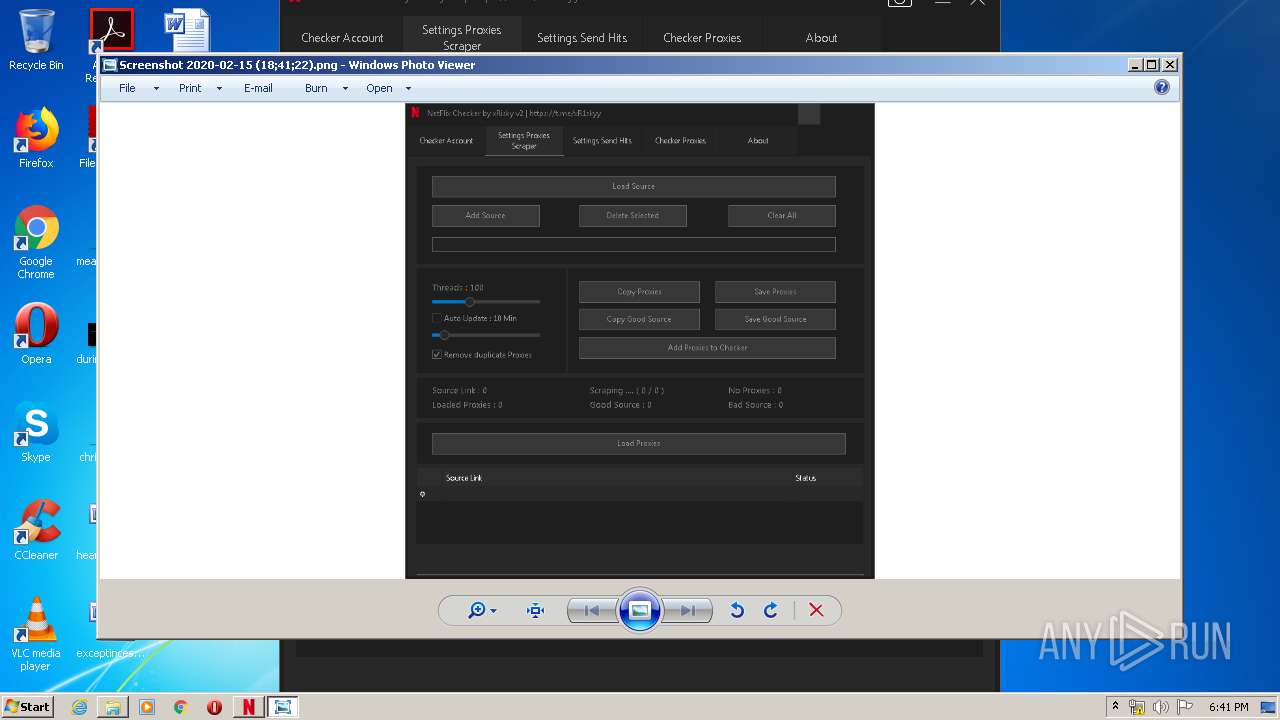Open VLC media player shortcut
The image size is (1280, 720).
pyautogui.click(x=36, y=634)
